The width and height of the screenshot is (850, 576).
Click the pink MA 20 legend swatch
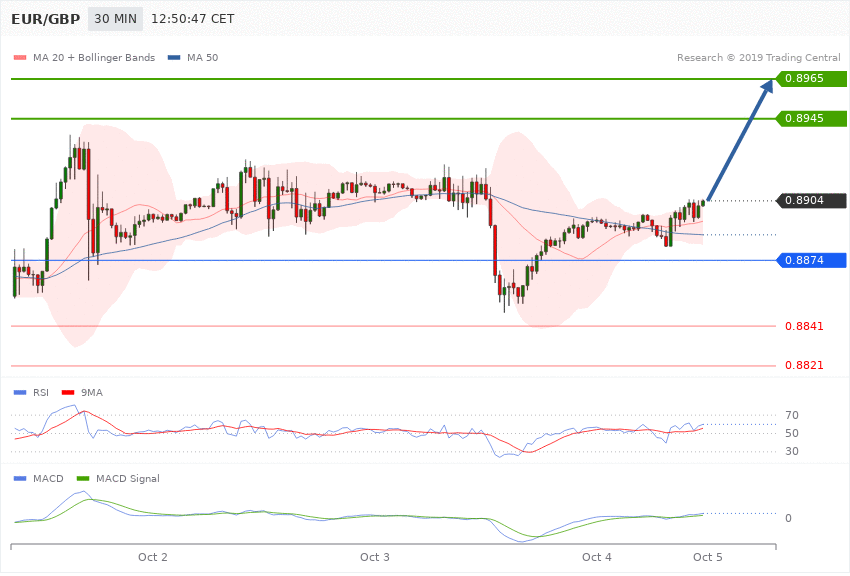[x=20, y=57]
